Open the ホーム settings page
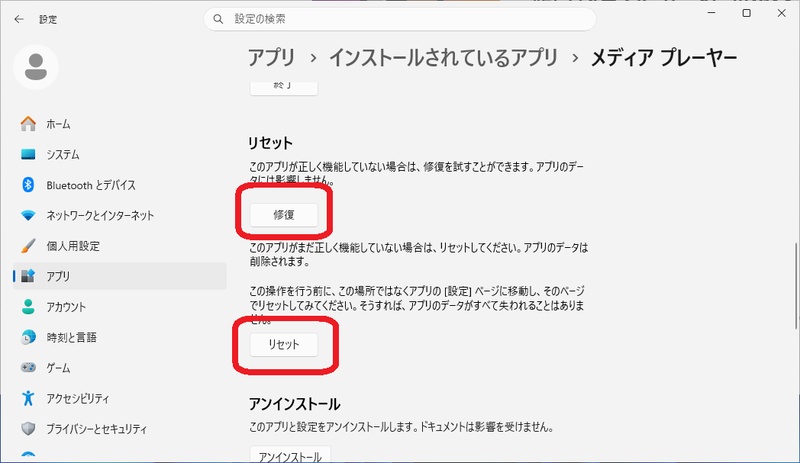800x463 pixels. [119, 124]
